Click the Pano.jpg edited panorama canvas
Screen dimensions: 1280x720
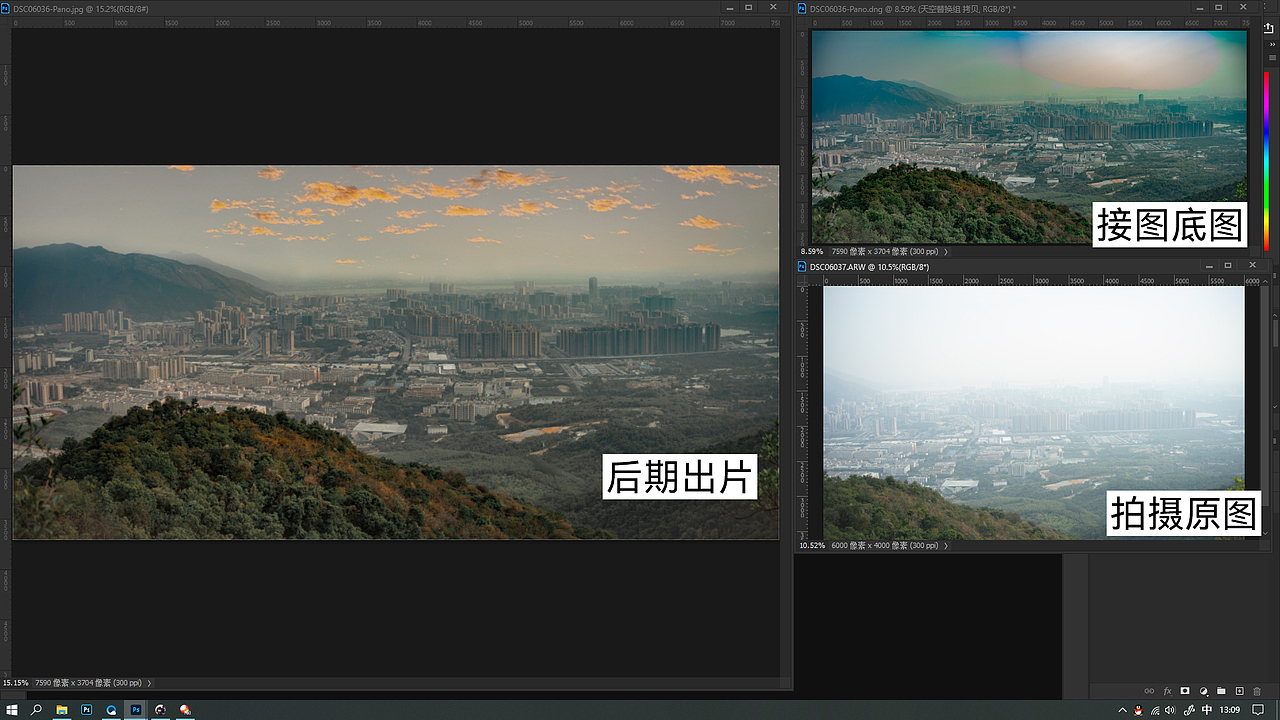pyautogui.click(x=396, y=352)
